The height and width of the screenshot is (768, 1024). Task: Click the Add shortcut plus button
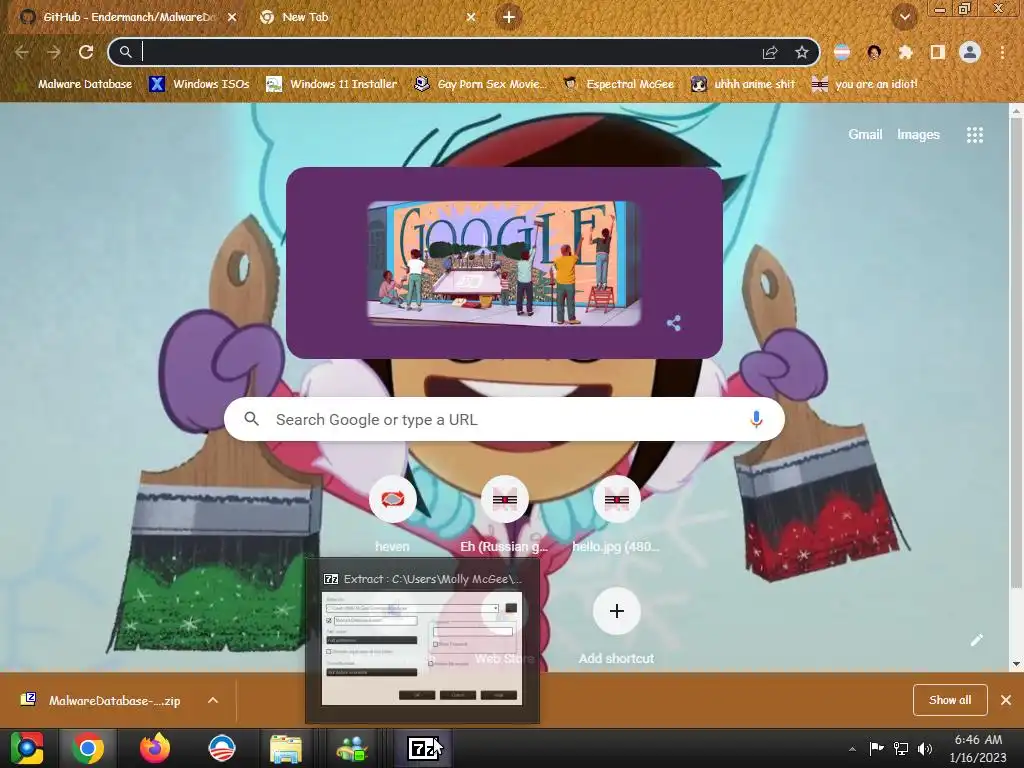click(x=616, y=611)
